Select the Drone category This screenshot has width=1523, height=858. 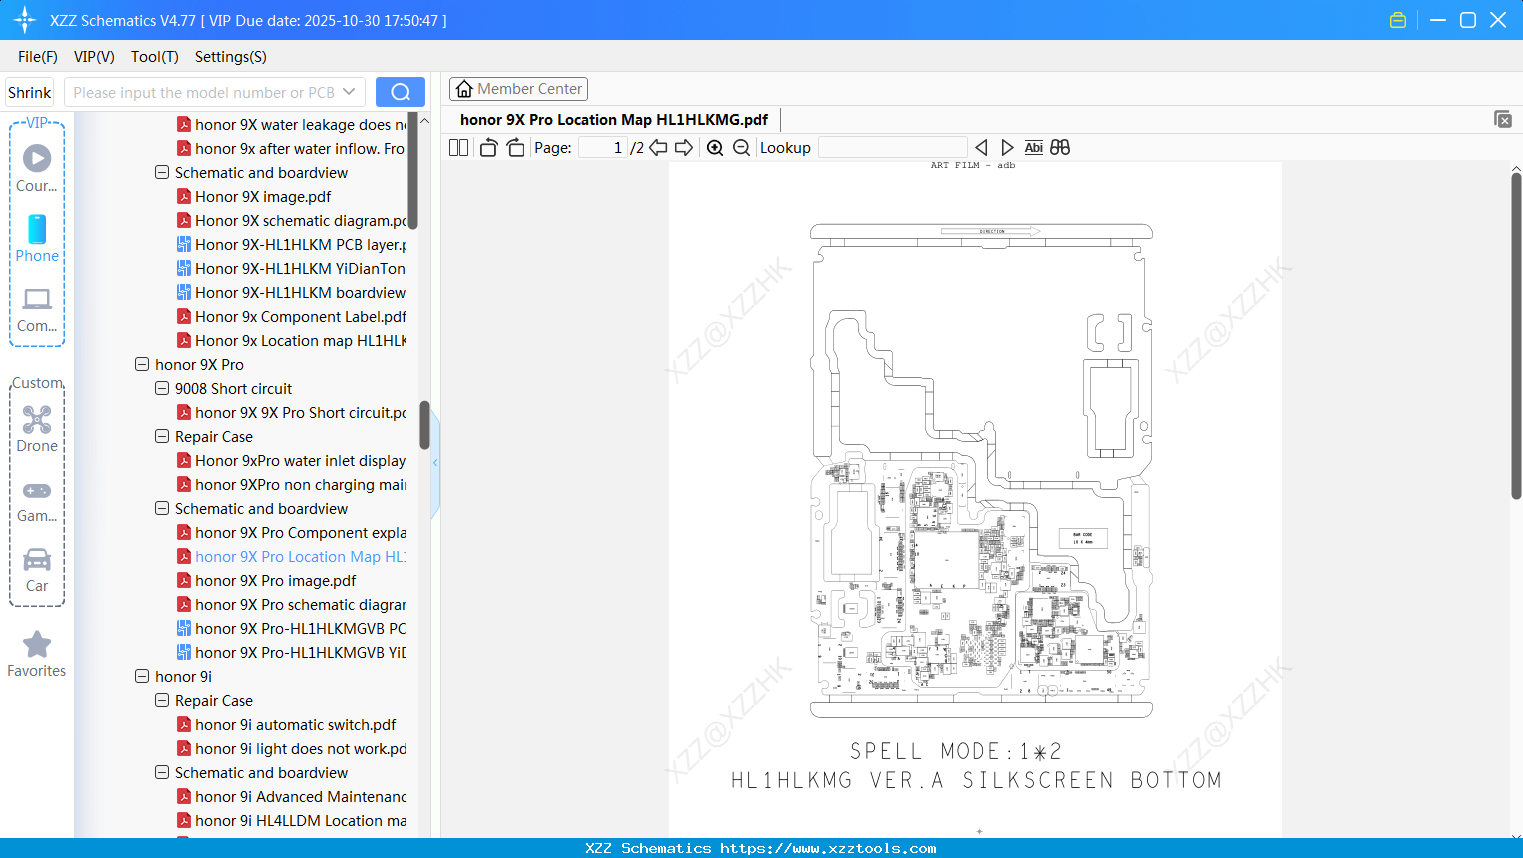point(37,429)
